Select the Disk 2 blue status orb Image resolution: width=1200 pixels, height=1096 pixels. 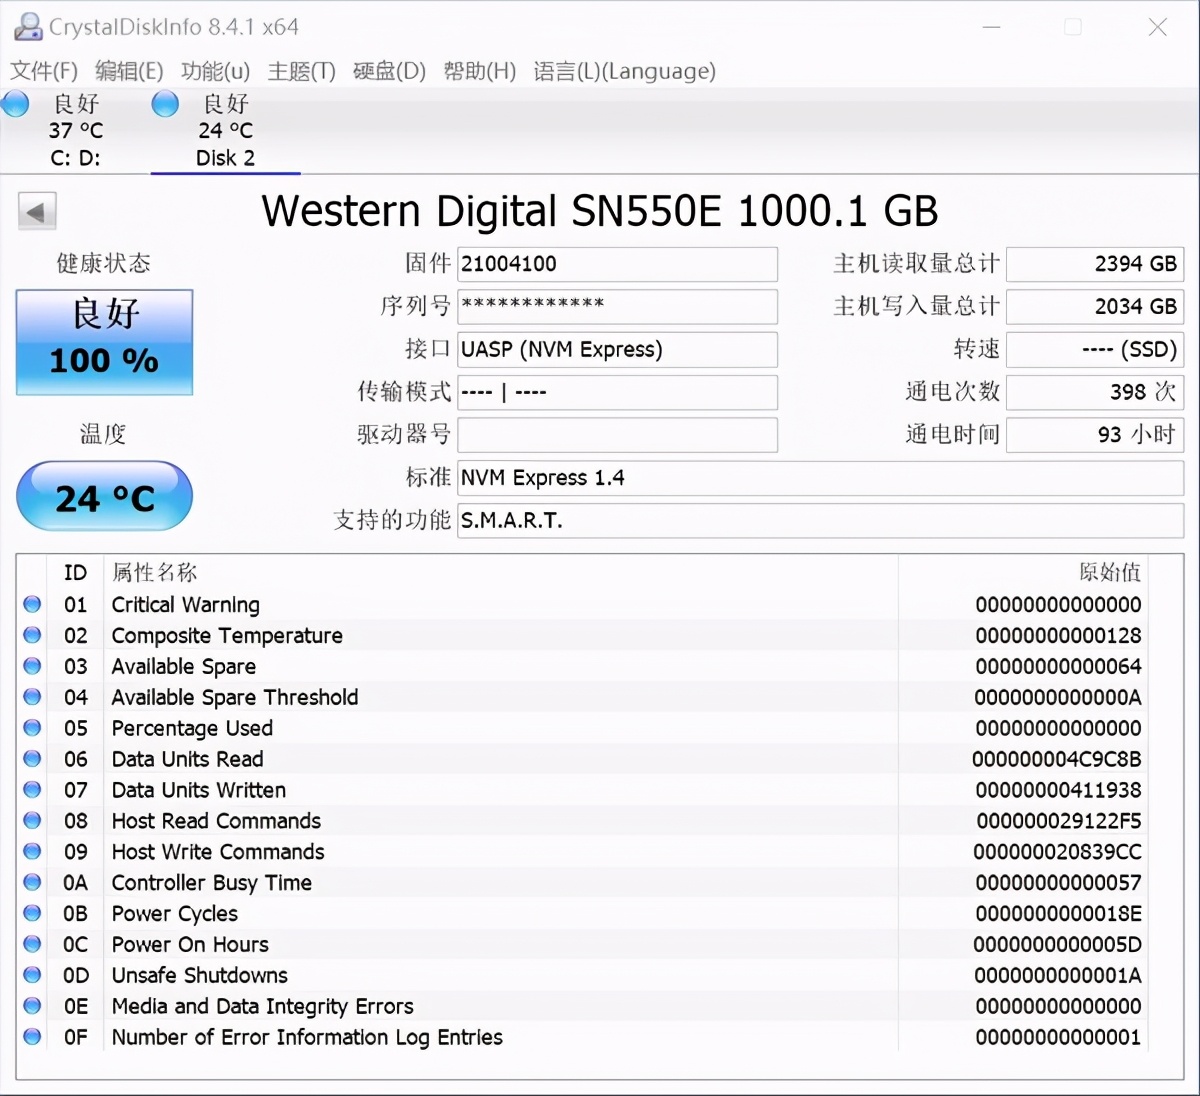pyautogui.click(x=165, y=103)
